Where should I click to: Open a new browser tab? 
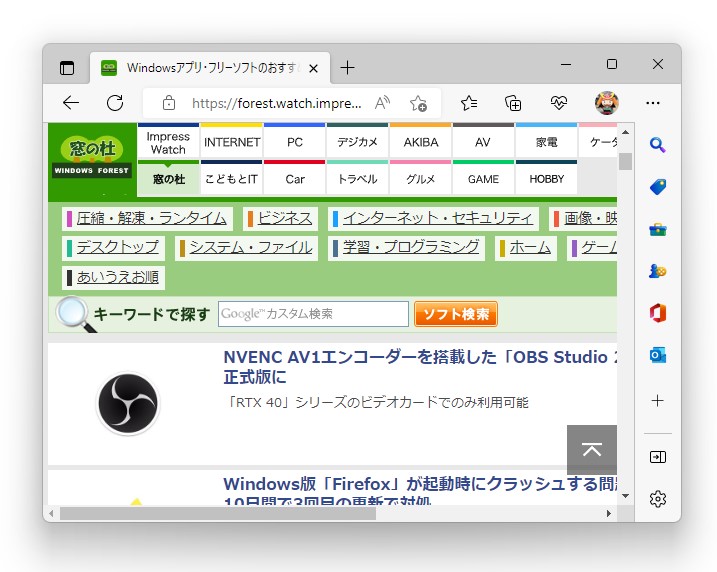point(348,68)
